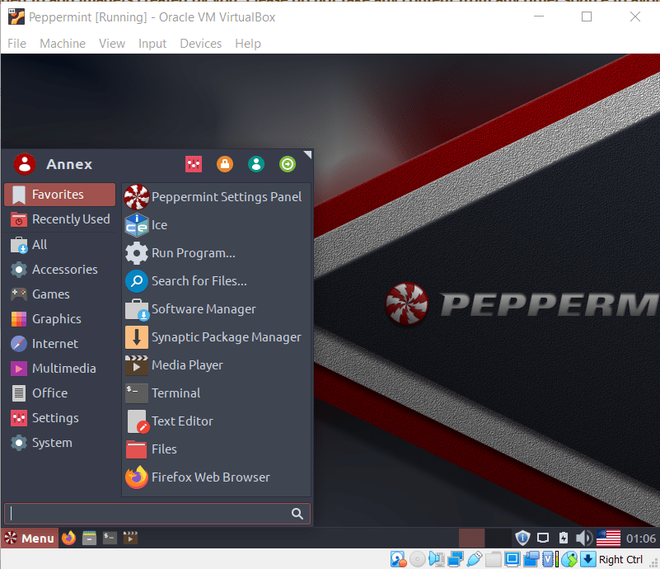
Task: Click the Right Ctrl host key indicator
Action: [x=620, y=559]
